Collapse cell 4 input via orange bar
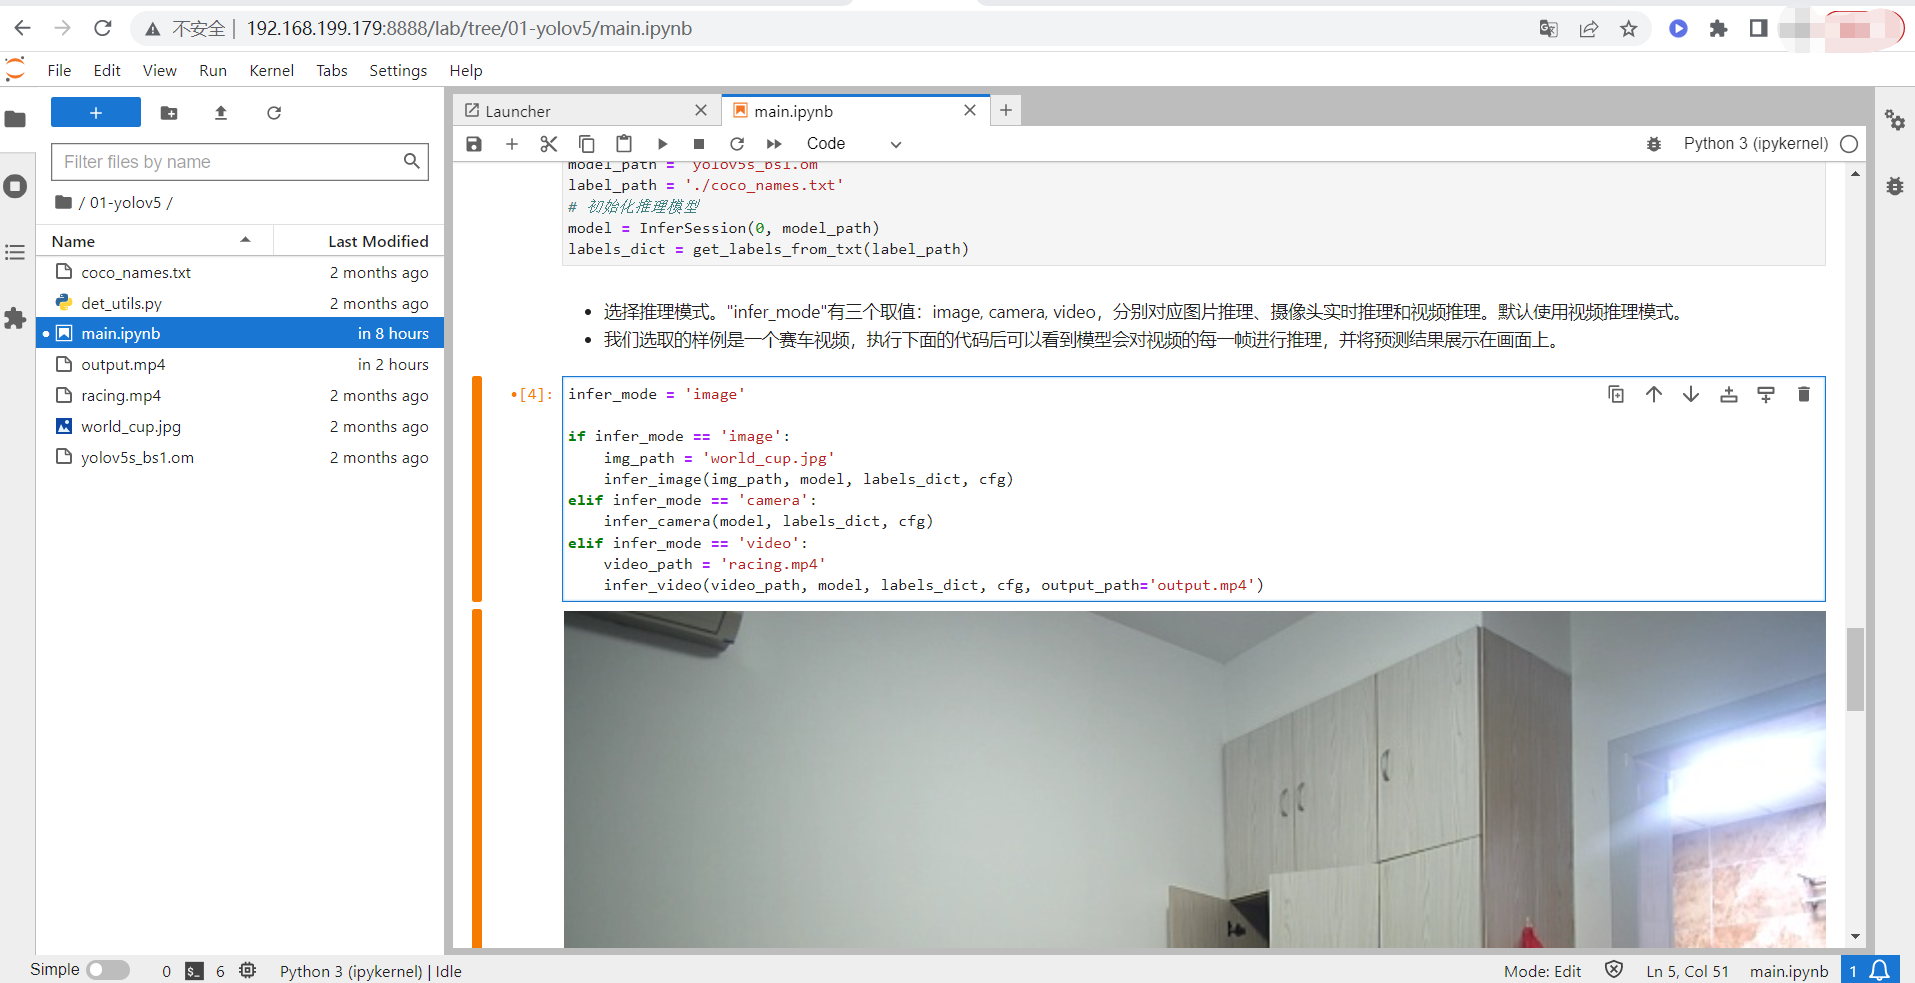 coord(477,489)
